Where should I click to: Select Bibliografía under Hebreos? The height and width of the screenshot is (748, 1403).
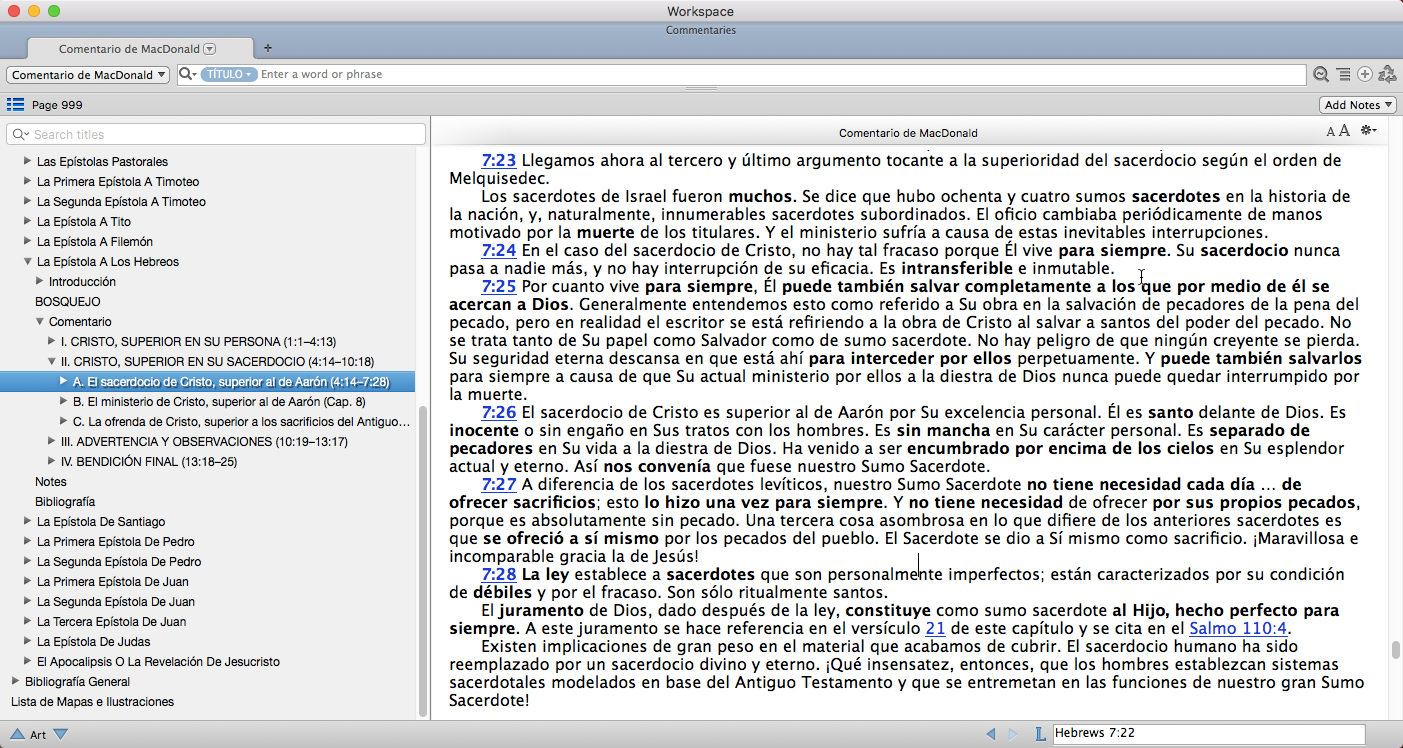[65, 501]
